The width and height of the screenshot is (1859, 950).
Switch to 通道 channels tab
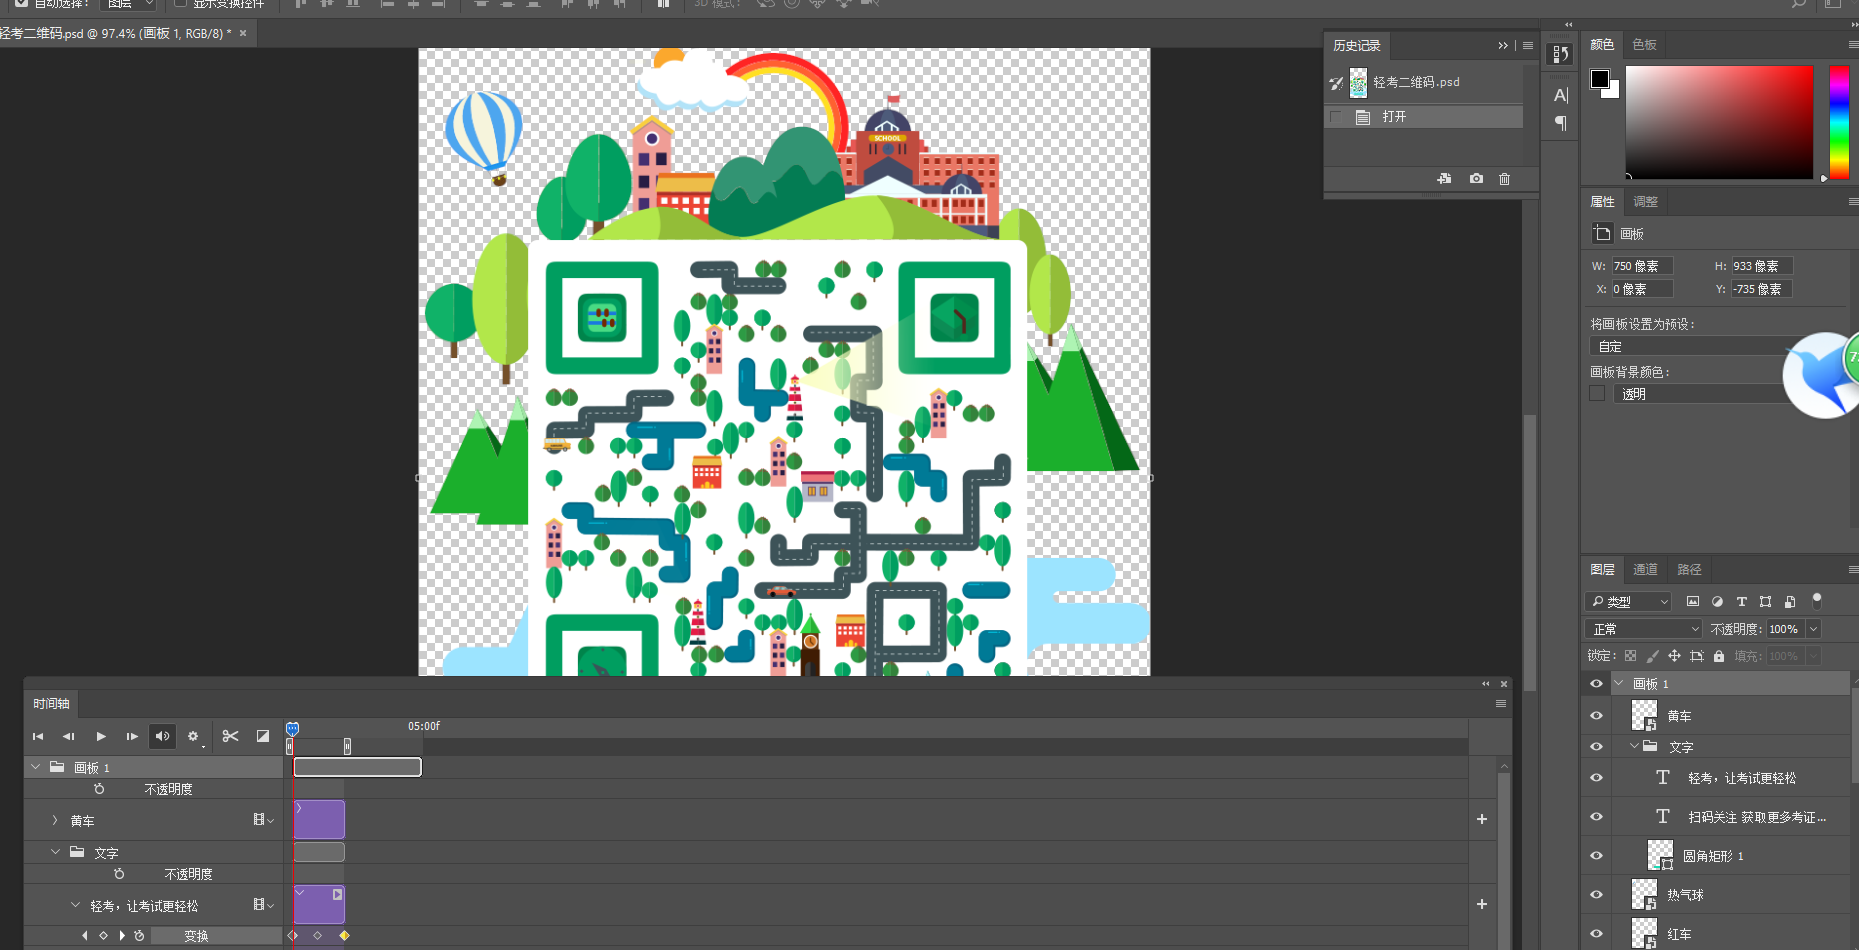pyautogui.click(x=1645, y=569)
